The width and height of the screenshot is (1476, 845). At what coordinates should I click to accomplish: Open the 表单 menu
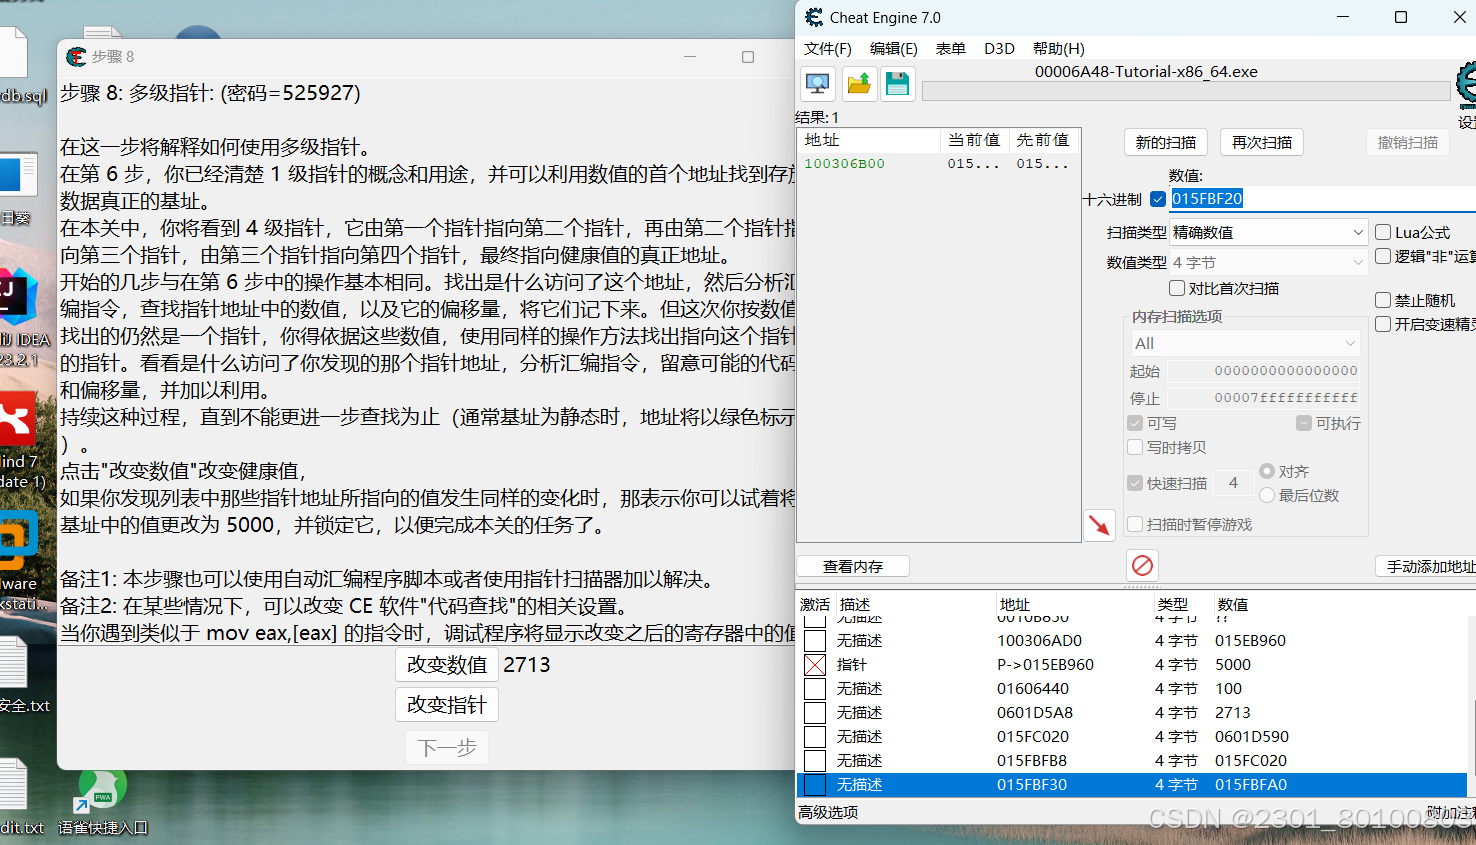(950, 48)
